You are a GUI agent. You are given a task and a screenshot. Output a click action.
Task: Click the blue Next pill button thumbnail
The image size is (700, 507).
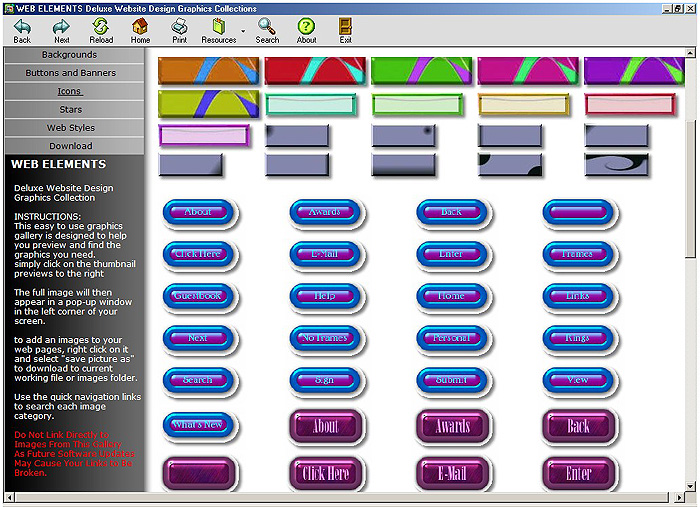198,338
